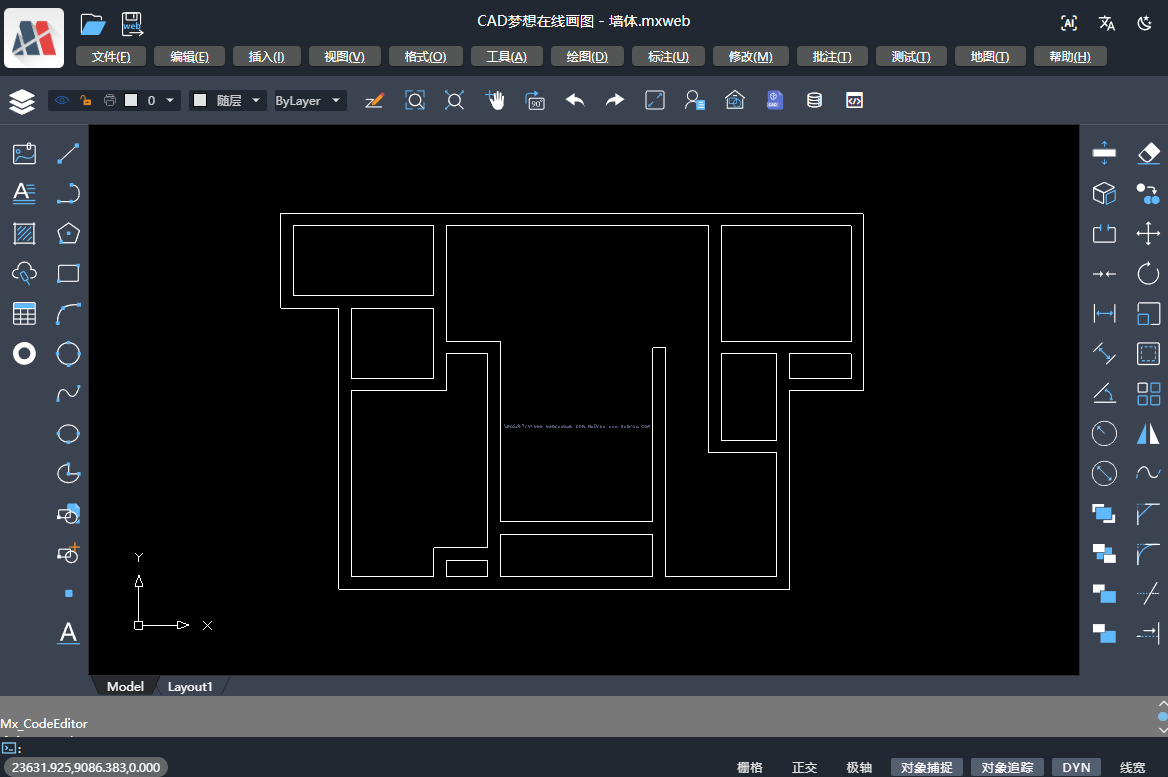The height and width of the screenshot is (777, 1168).
Task: Select the polygon drawing tool
Action: point(69,233)
